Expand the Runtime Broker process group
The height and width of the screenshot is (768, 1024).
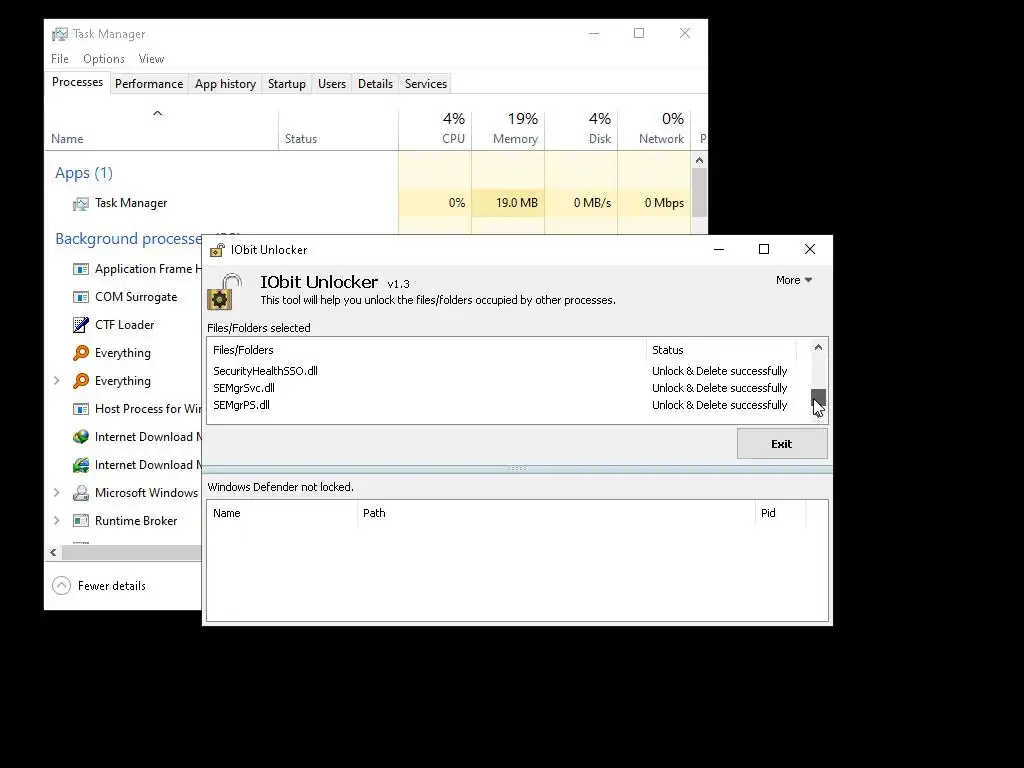57,520
